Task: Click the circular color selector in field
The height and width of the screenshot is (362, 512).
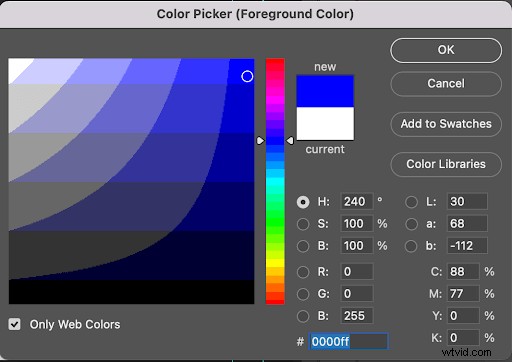Action: pos(247,76)
